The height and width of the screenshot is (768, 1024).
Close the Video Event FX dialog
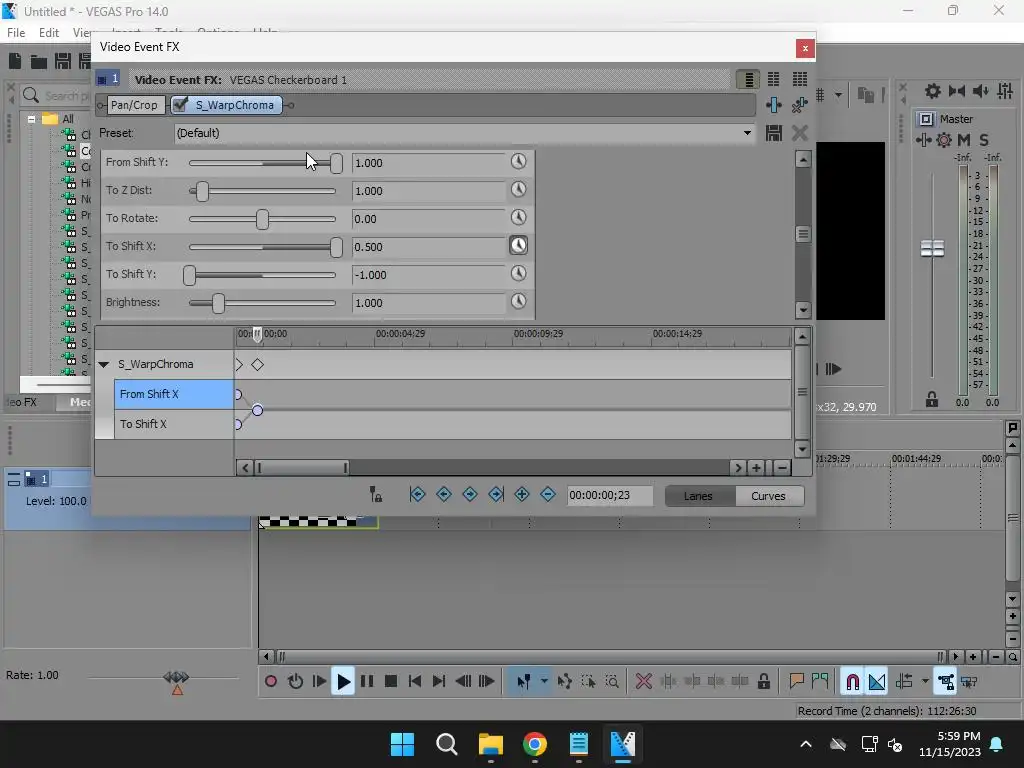pos(805,48)
